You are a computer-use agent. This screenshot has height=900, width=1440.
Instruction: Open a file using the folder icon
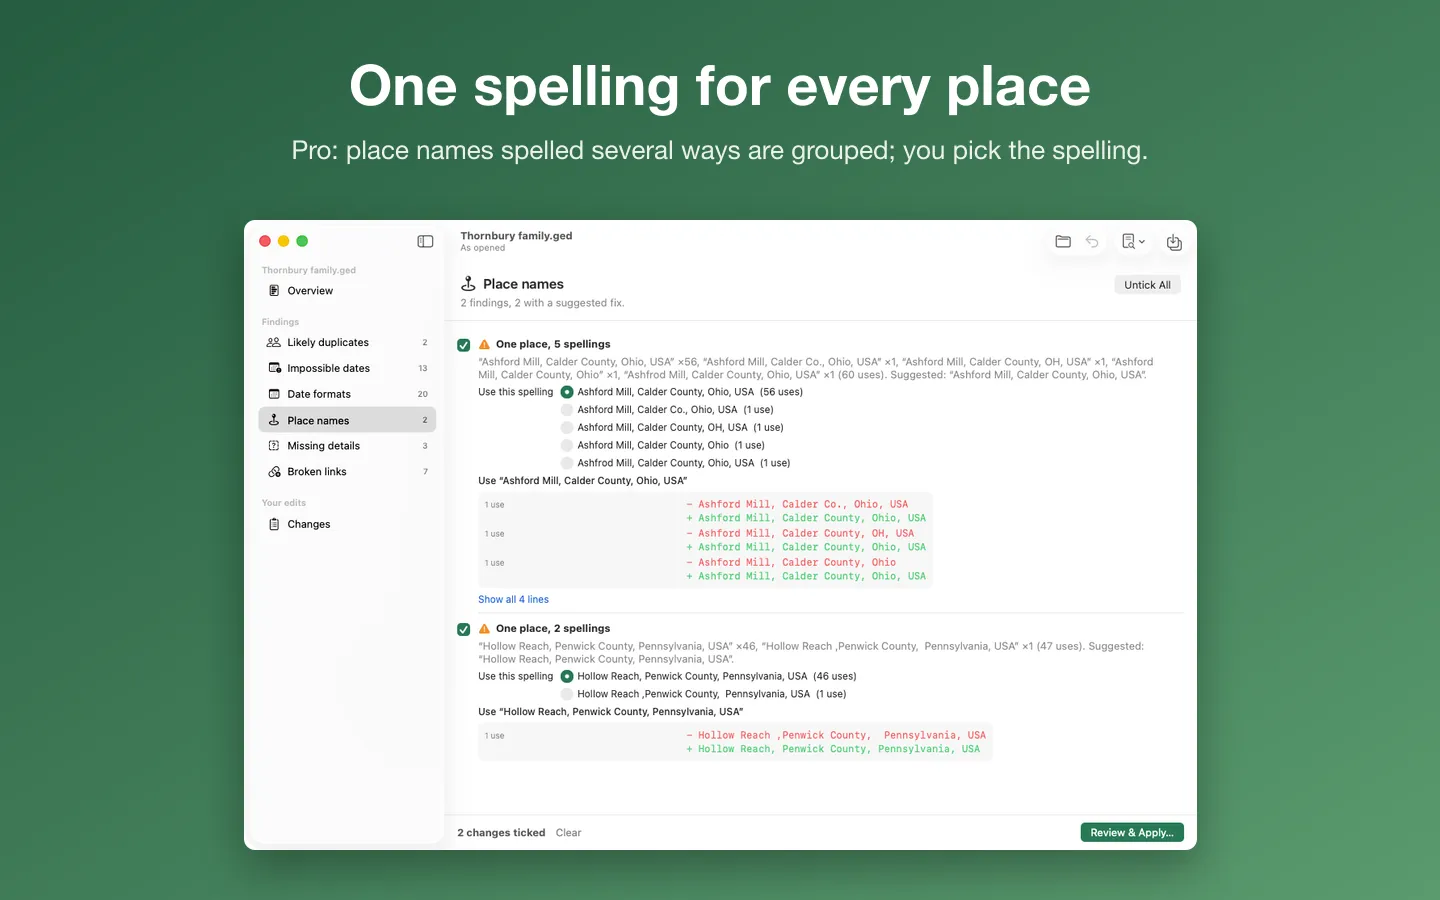coord(1063,242)
